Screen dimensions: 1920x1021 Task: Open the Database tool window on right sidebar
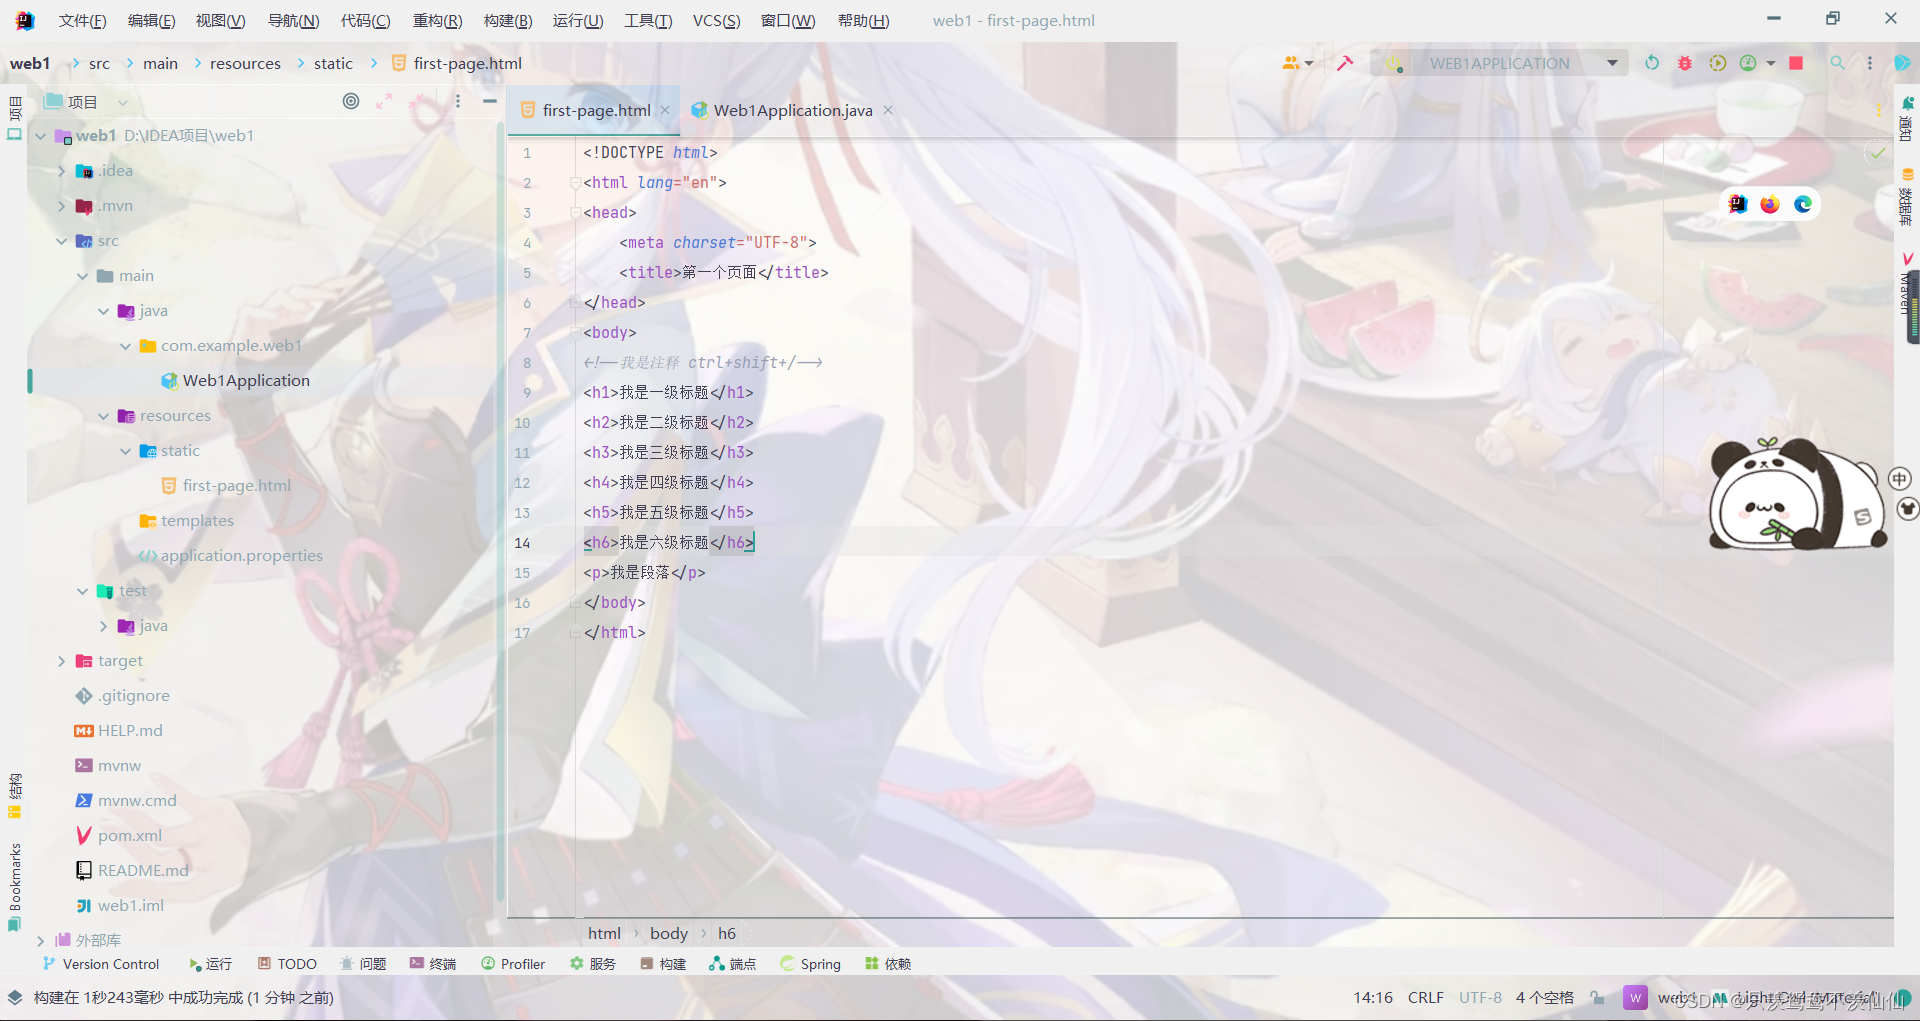1907,197
